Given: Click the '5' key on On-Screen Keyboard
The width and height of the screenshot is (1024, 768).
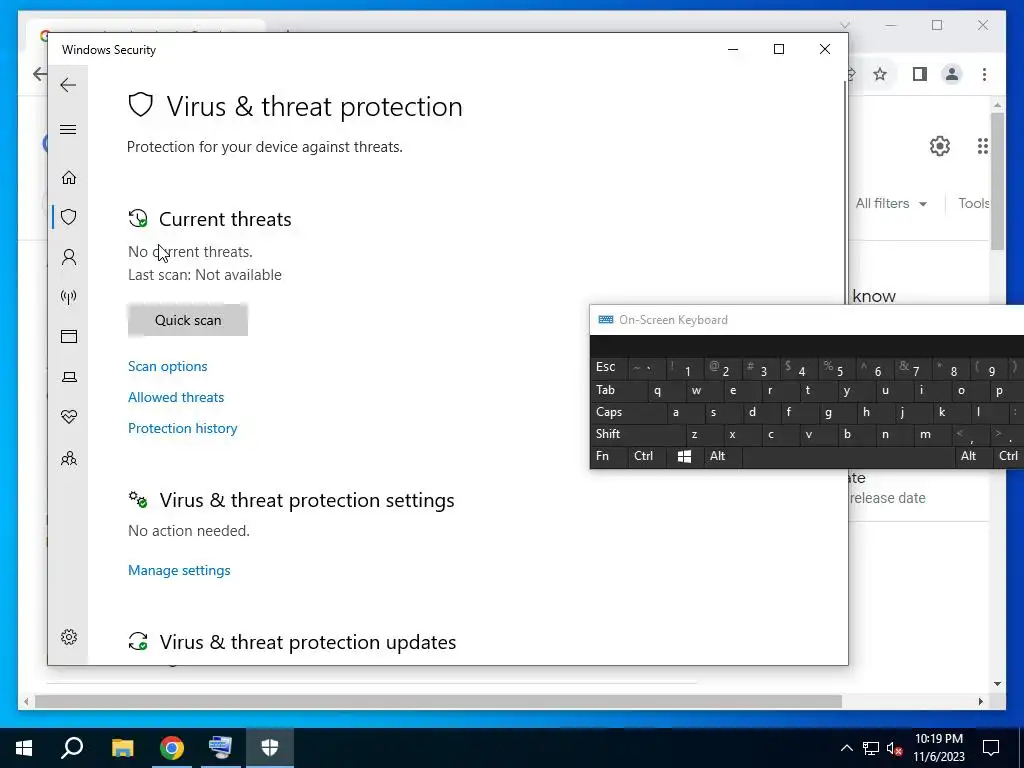Looking at the screenshot, I should click(838, 368).
